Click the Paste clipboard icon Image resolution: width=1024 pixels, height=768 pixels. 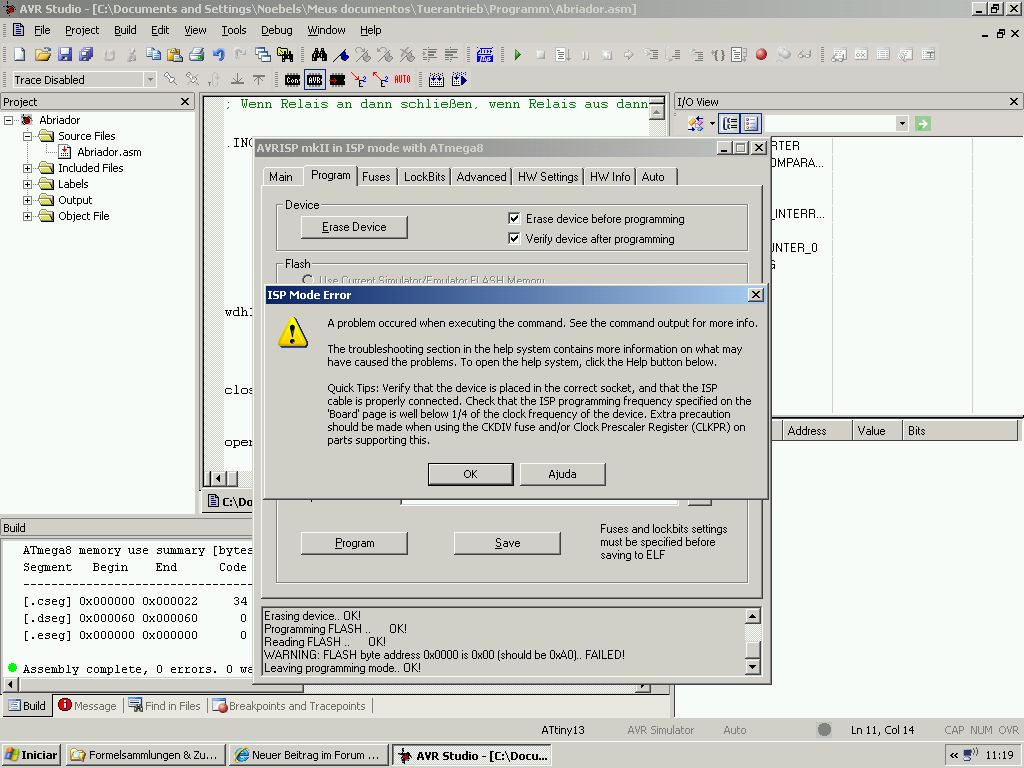pos(174,54)
